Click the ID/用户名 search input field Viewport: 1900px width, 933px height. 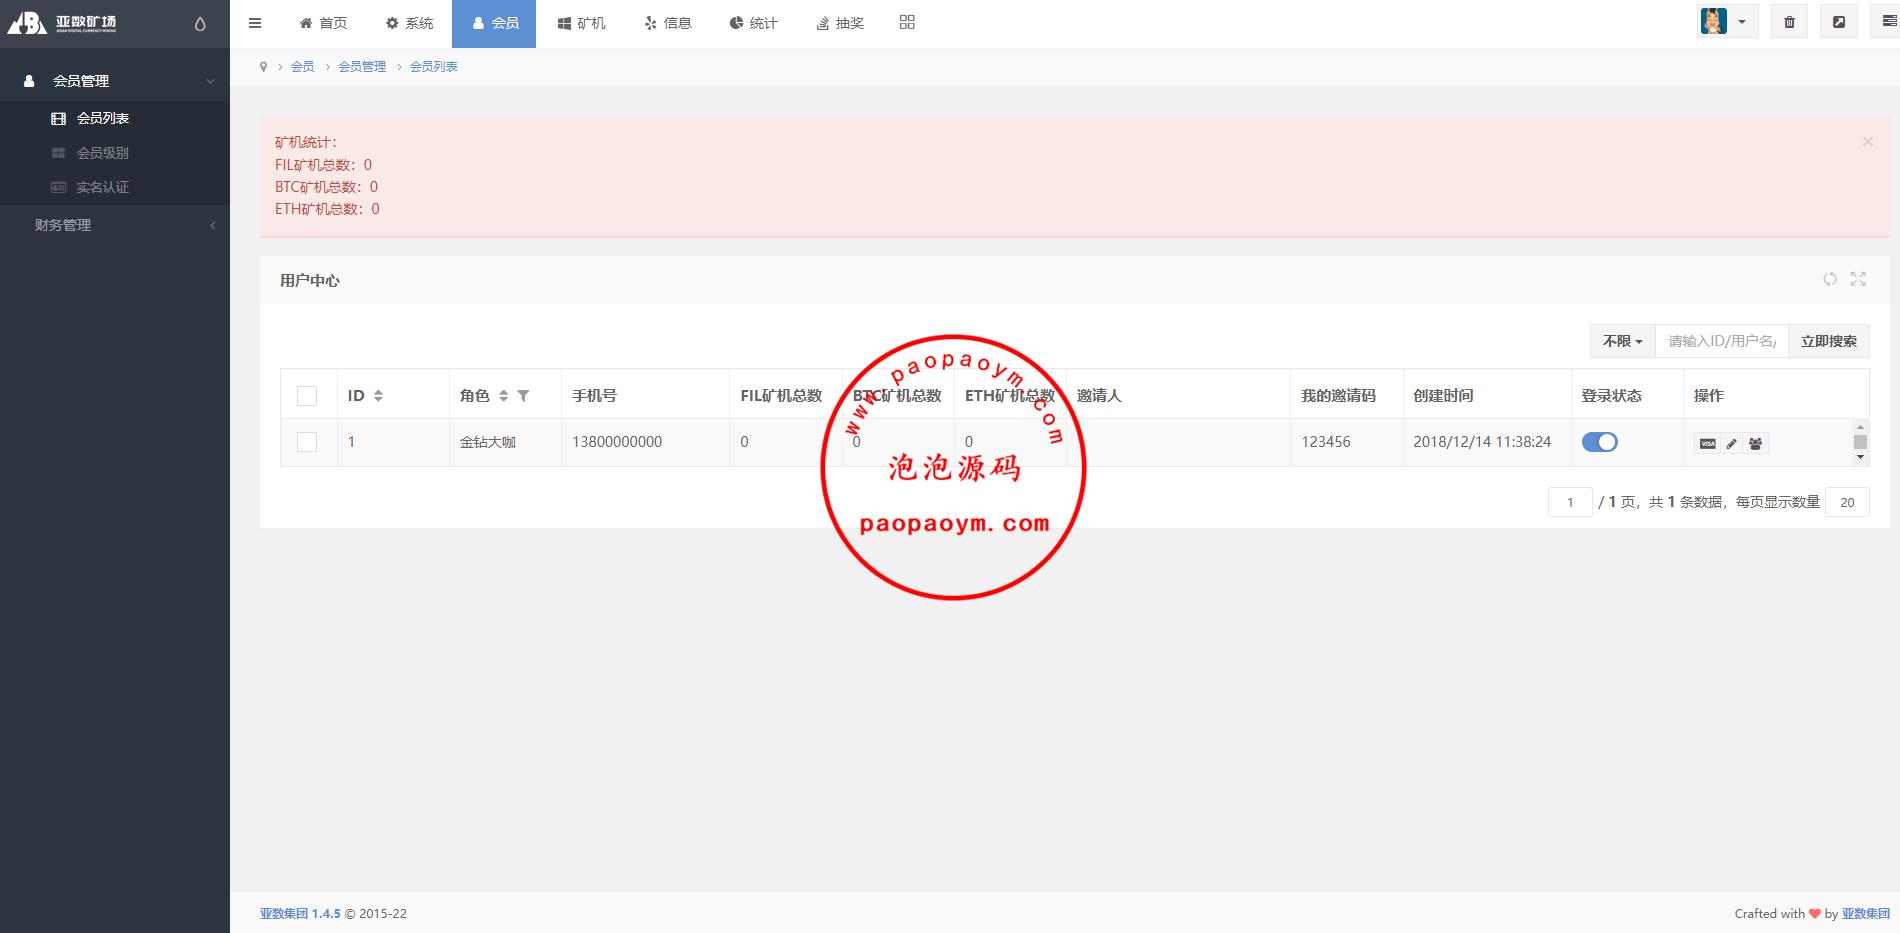point(1721,341)
